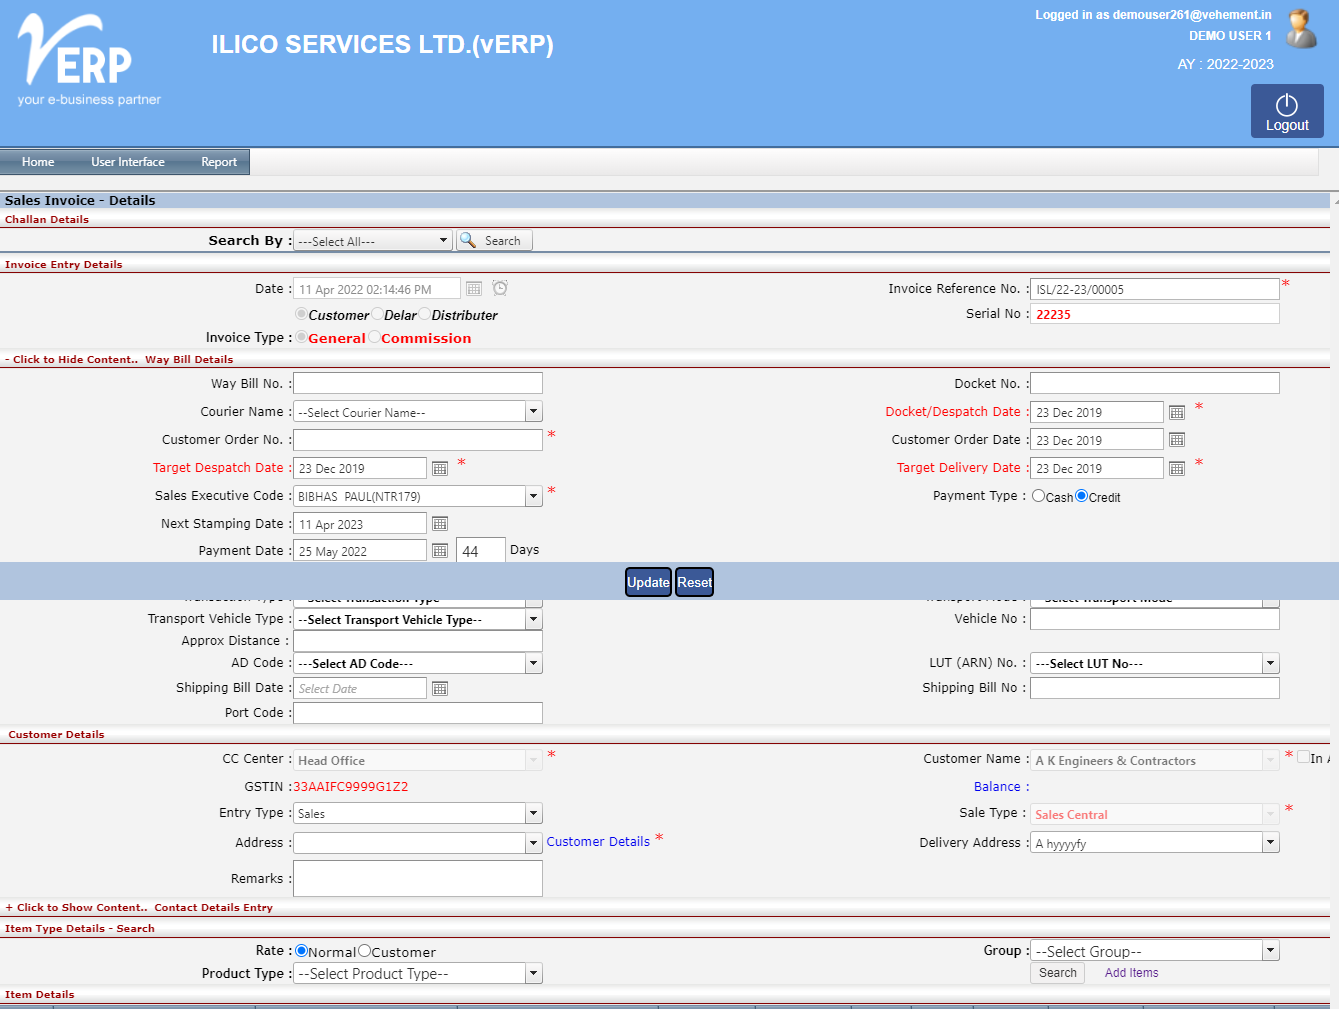Open calendar for Target Despatch Date
The height and width of the screenshot is (1009, 1339).
[440, 468]
